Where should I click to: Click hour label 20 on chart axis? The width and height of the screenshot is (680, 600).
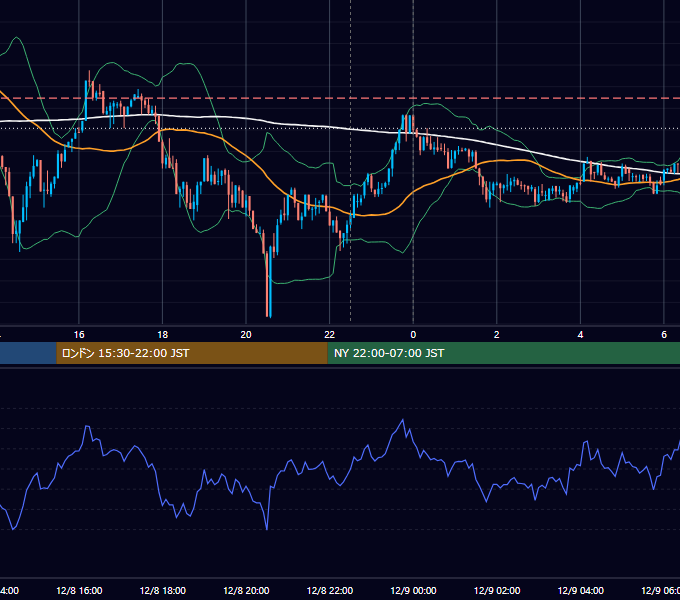[x=246, y=335]
